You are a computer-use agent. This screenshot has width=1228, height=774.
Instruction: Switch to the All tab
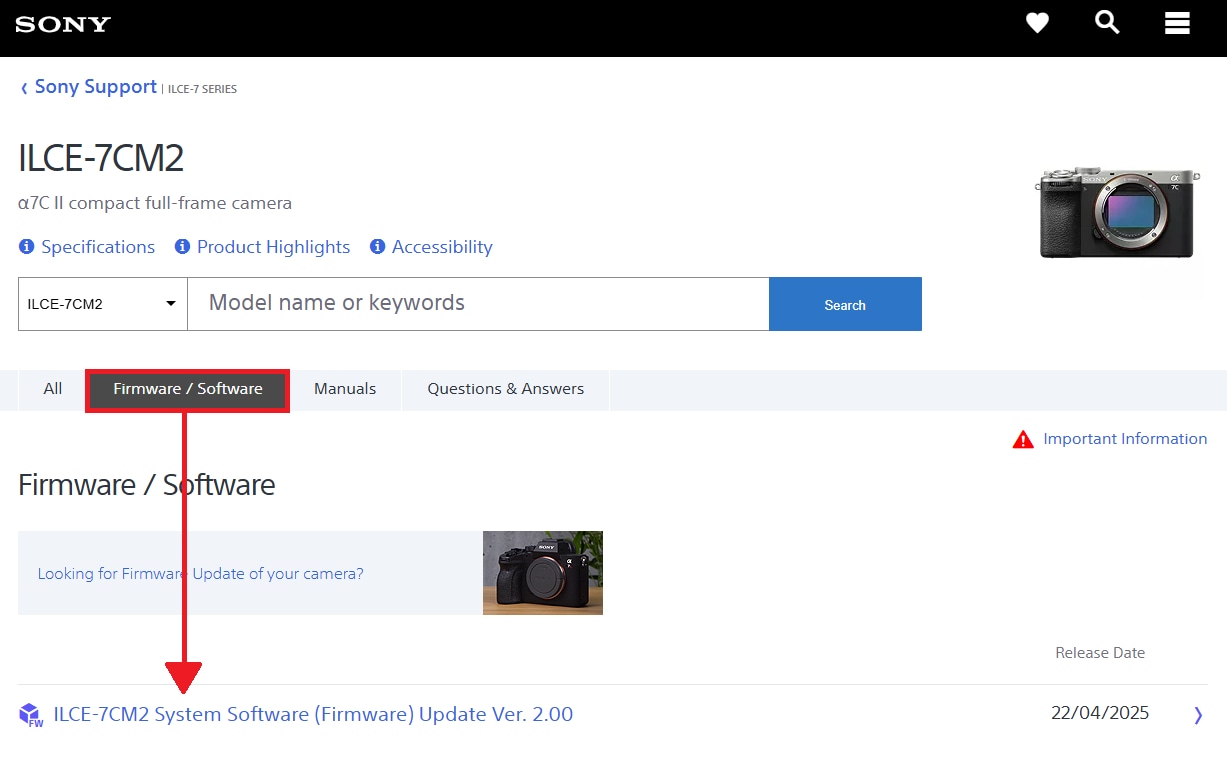tap(51, 389)
